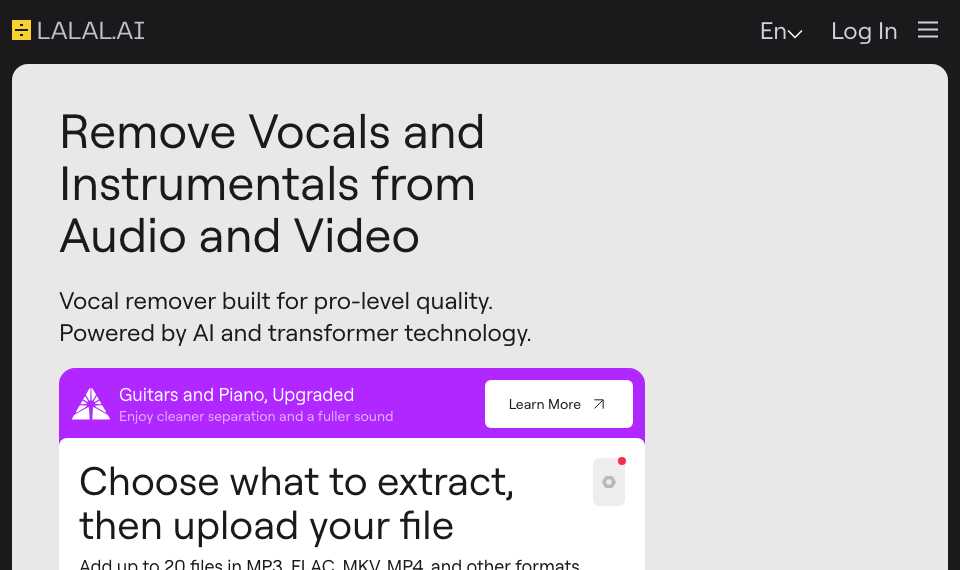The width and height of the screenshot is (960, 570).
Task: Click the Vocal remover built for pro-level text
Action: tap(276, 301)
